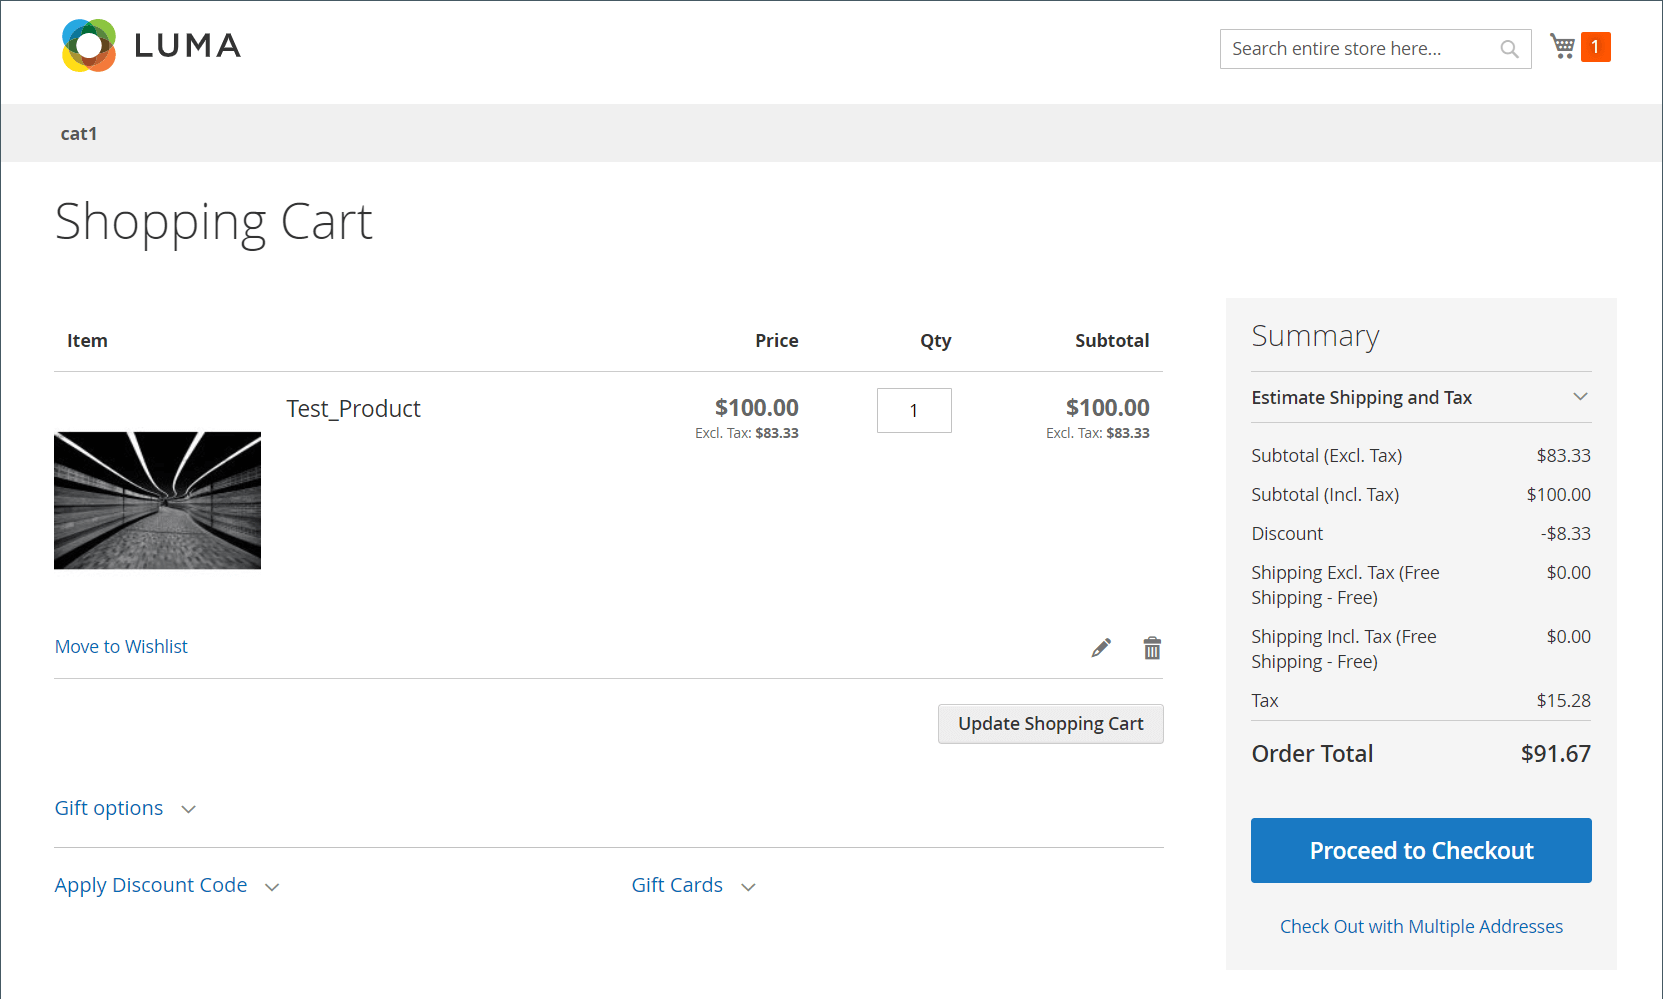Screen dimensions: 1663x999
Task: Click the Move to Wishlist link
Action: point(121,647)
